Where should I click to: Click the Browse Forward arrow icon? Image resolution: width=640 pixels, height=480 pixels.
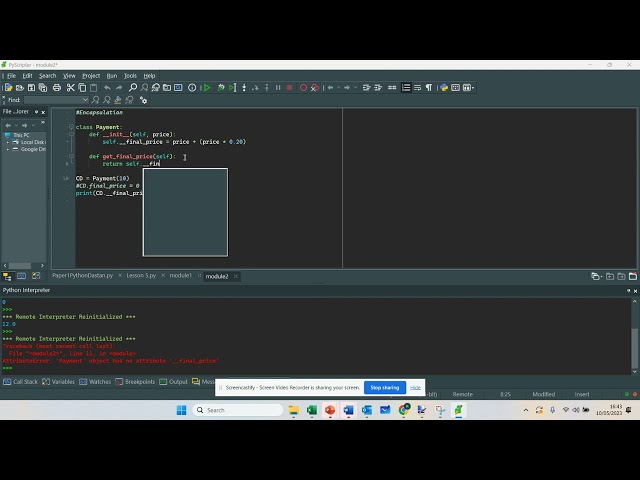(x=347, y=88)
